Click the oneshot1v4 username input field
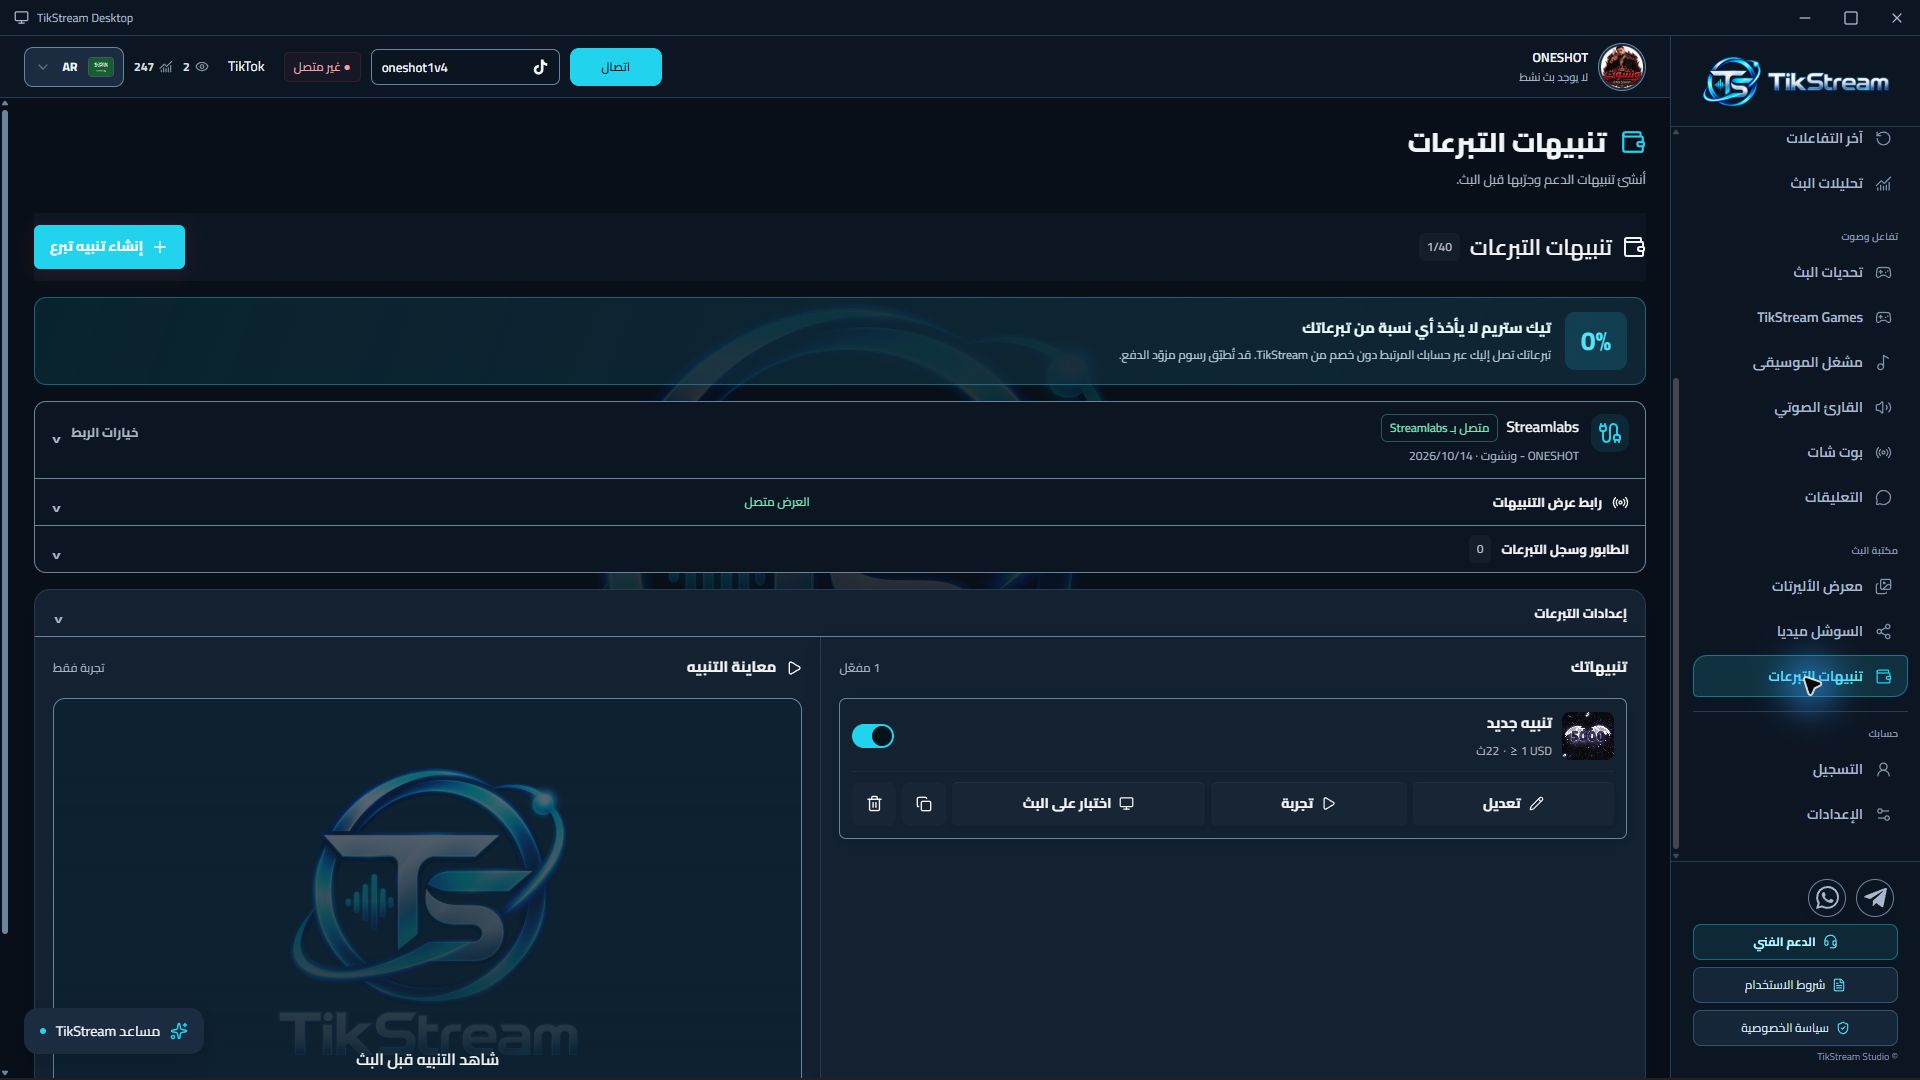 (465, 67)
